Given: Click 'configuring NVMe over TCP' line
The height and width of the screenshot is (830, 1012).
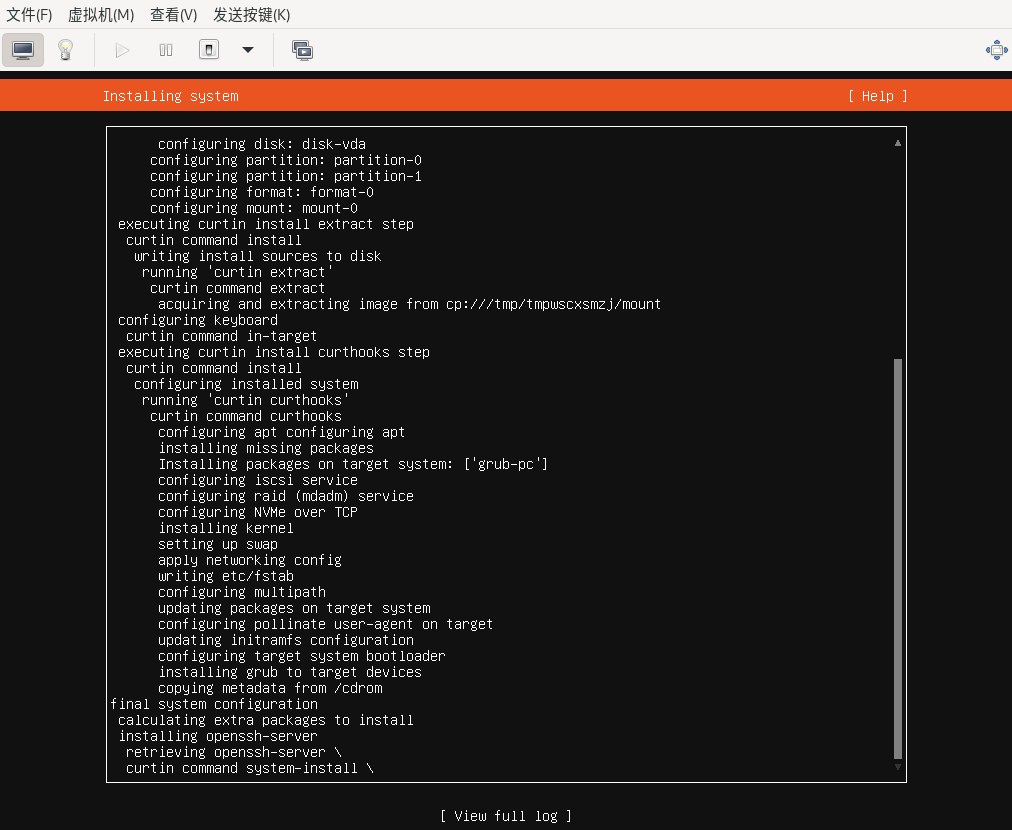Looking at the screenshot, I should 258,512.
